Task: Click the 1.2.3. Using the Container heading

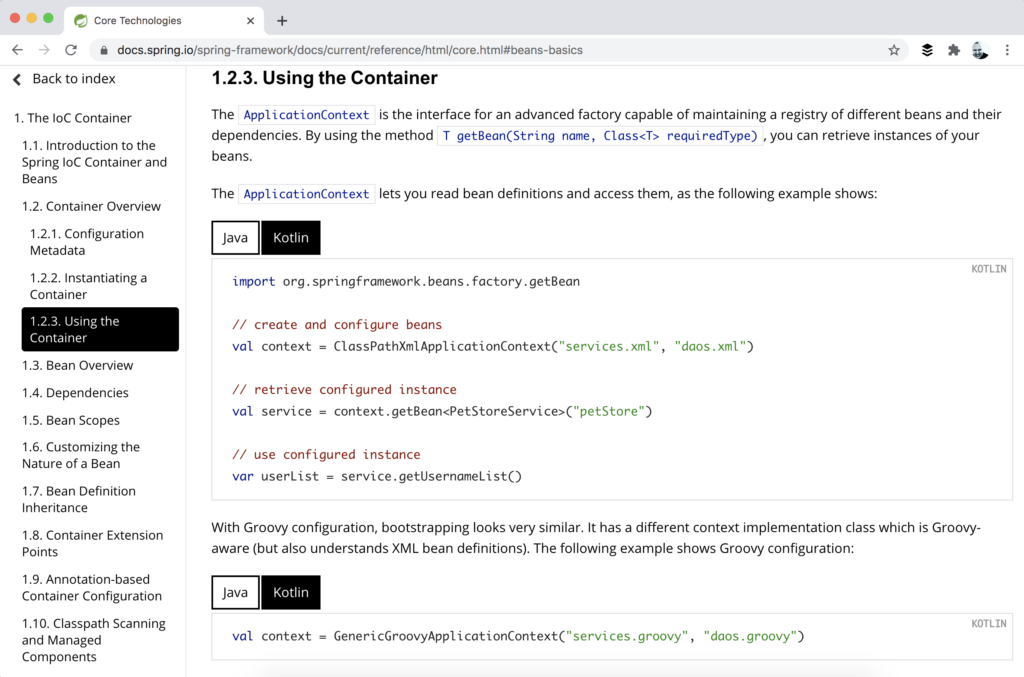Action: (325, 78)
